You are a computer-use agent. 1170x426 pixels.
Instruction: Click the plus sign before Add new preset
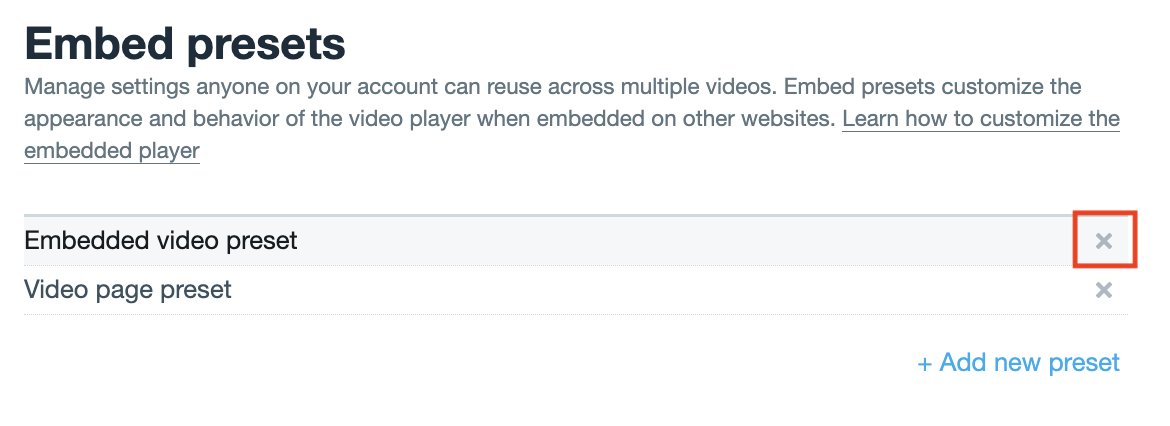pyautogui.click(x=925, y=362)
